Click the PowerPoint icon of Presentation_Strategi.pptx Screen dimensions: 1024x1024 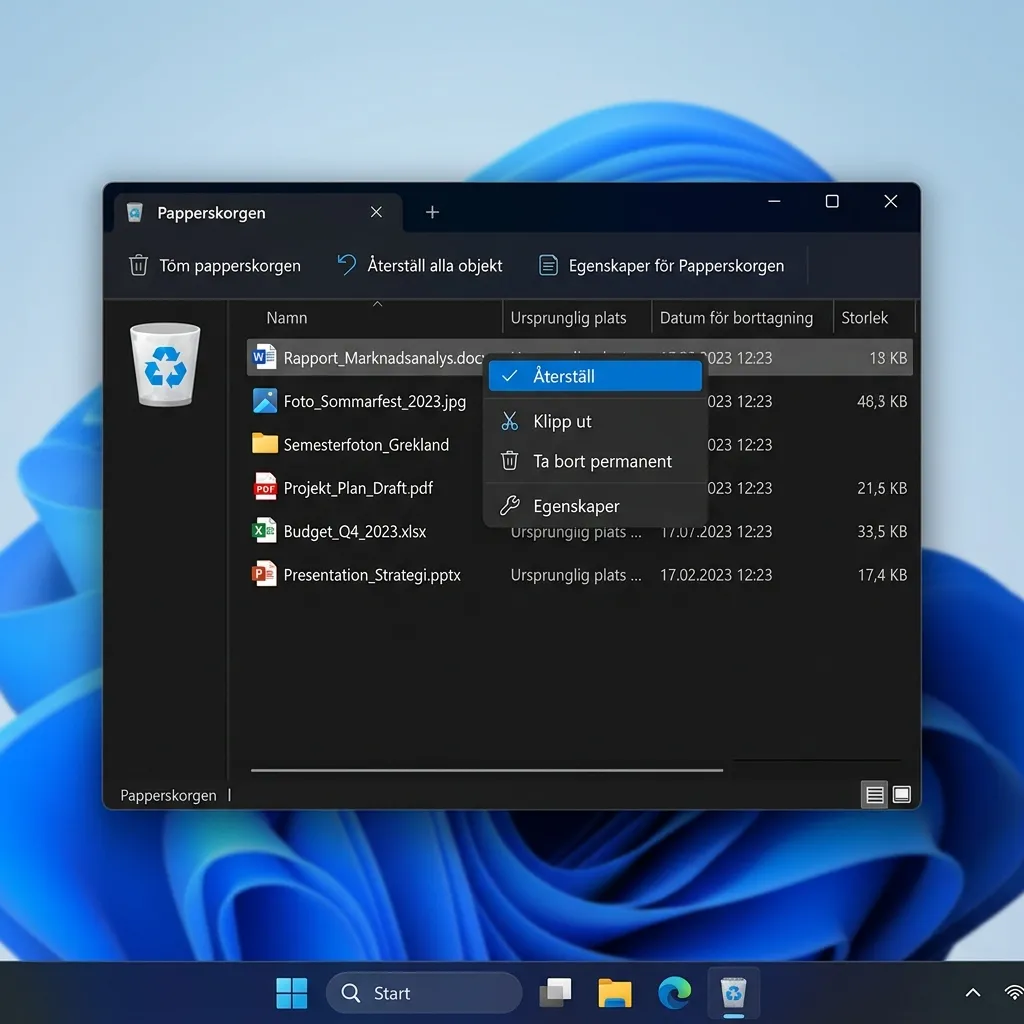tap(264, 574)
